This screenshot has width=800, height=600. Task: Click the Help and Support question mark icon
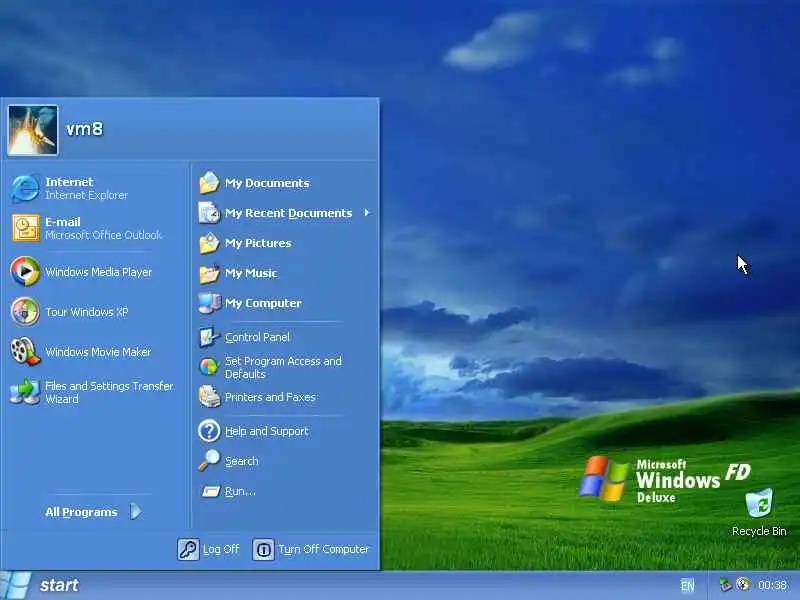[209, 431]
